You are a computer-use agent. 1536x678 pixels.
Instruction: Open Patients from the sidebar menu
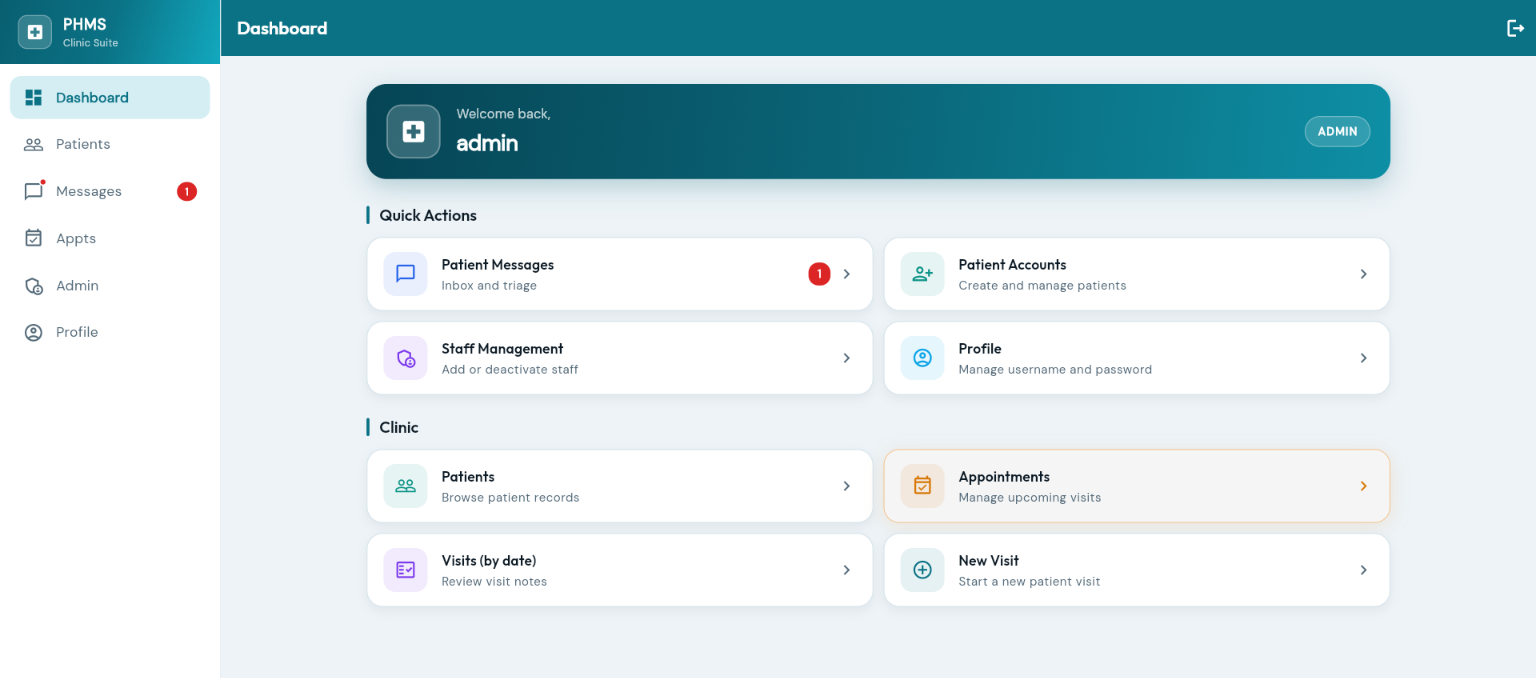(110, 144)
